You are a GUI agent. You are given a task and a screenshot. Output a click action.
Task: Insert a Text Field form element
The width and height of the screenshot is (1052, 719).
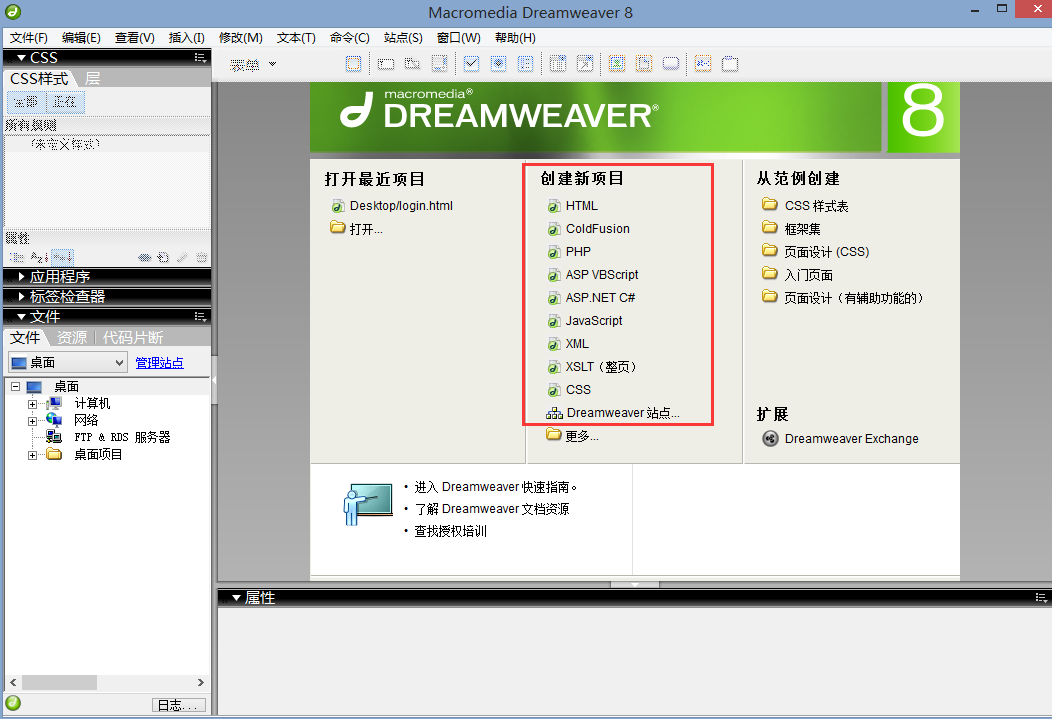coord(386,64)
